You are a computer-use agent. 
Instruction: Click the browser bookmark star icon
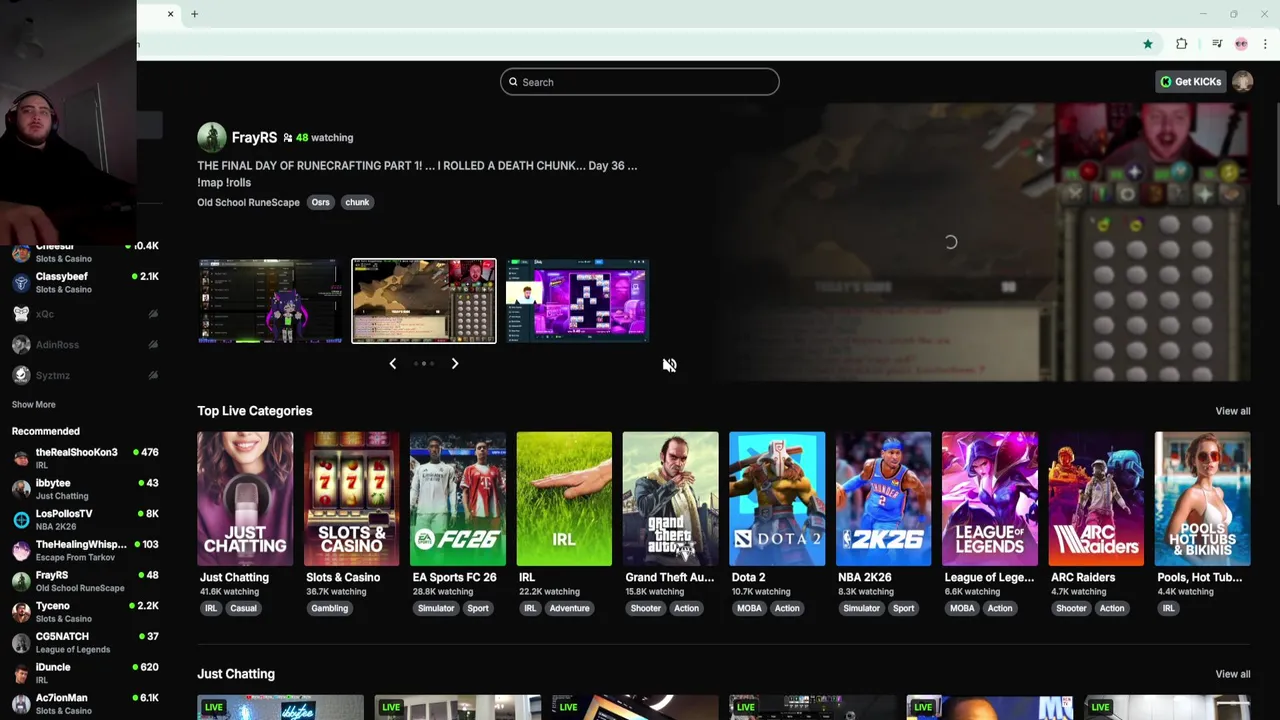pos(1148,44)
